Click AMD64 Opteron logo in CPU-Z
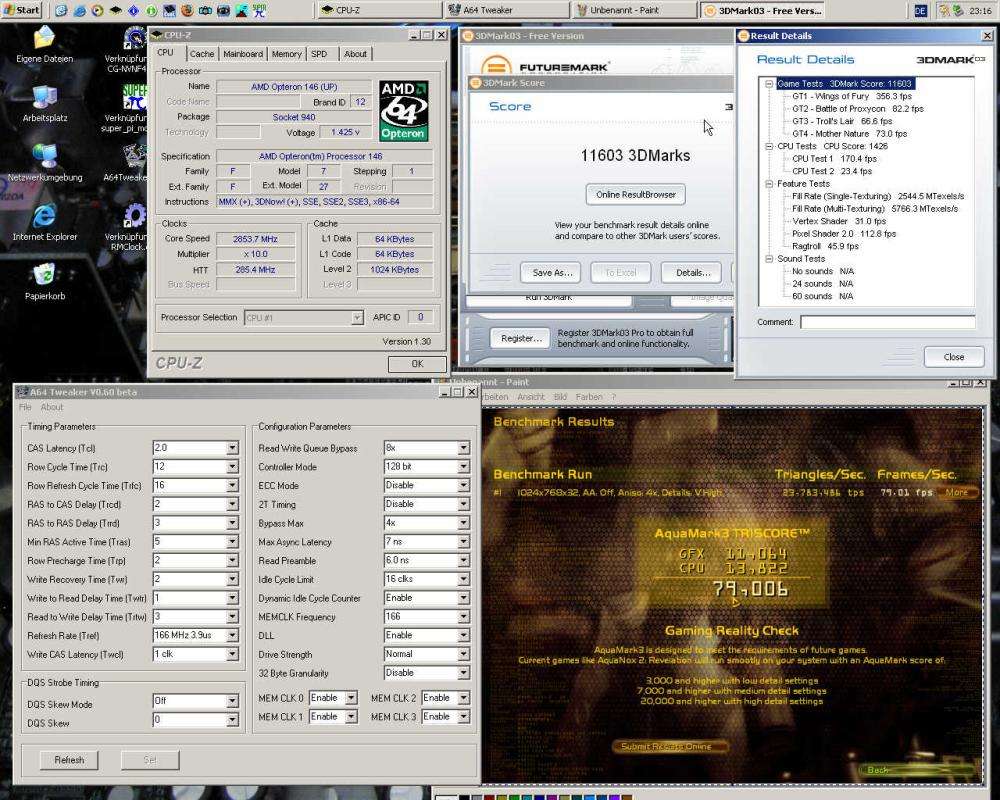The image size is (1000, 800). point(403,110)
